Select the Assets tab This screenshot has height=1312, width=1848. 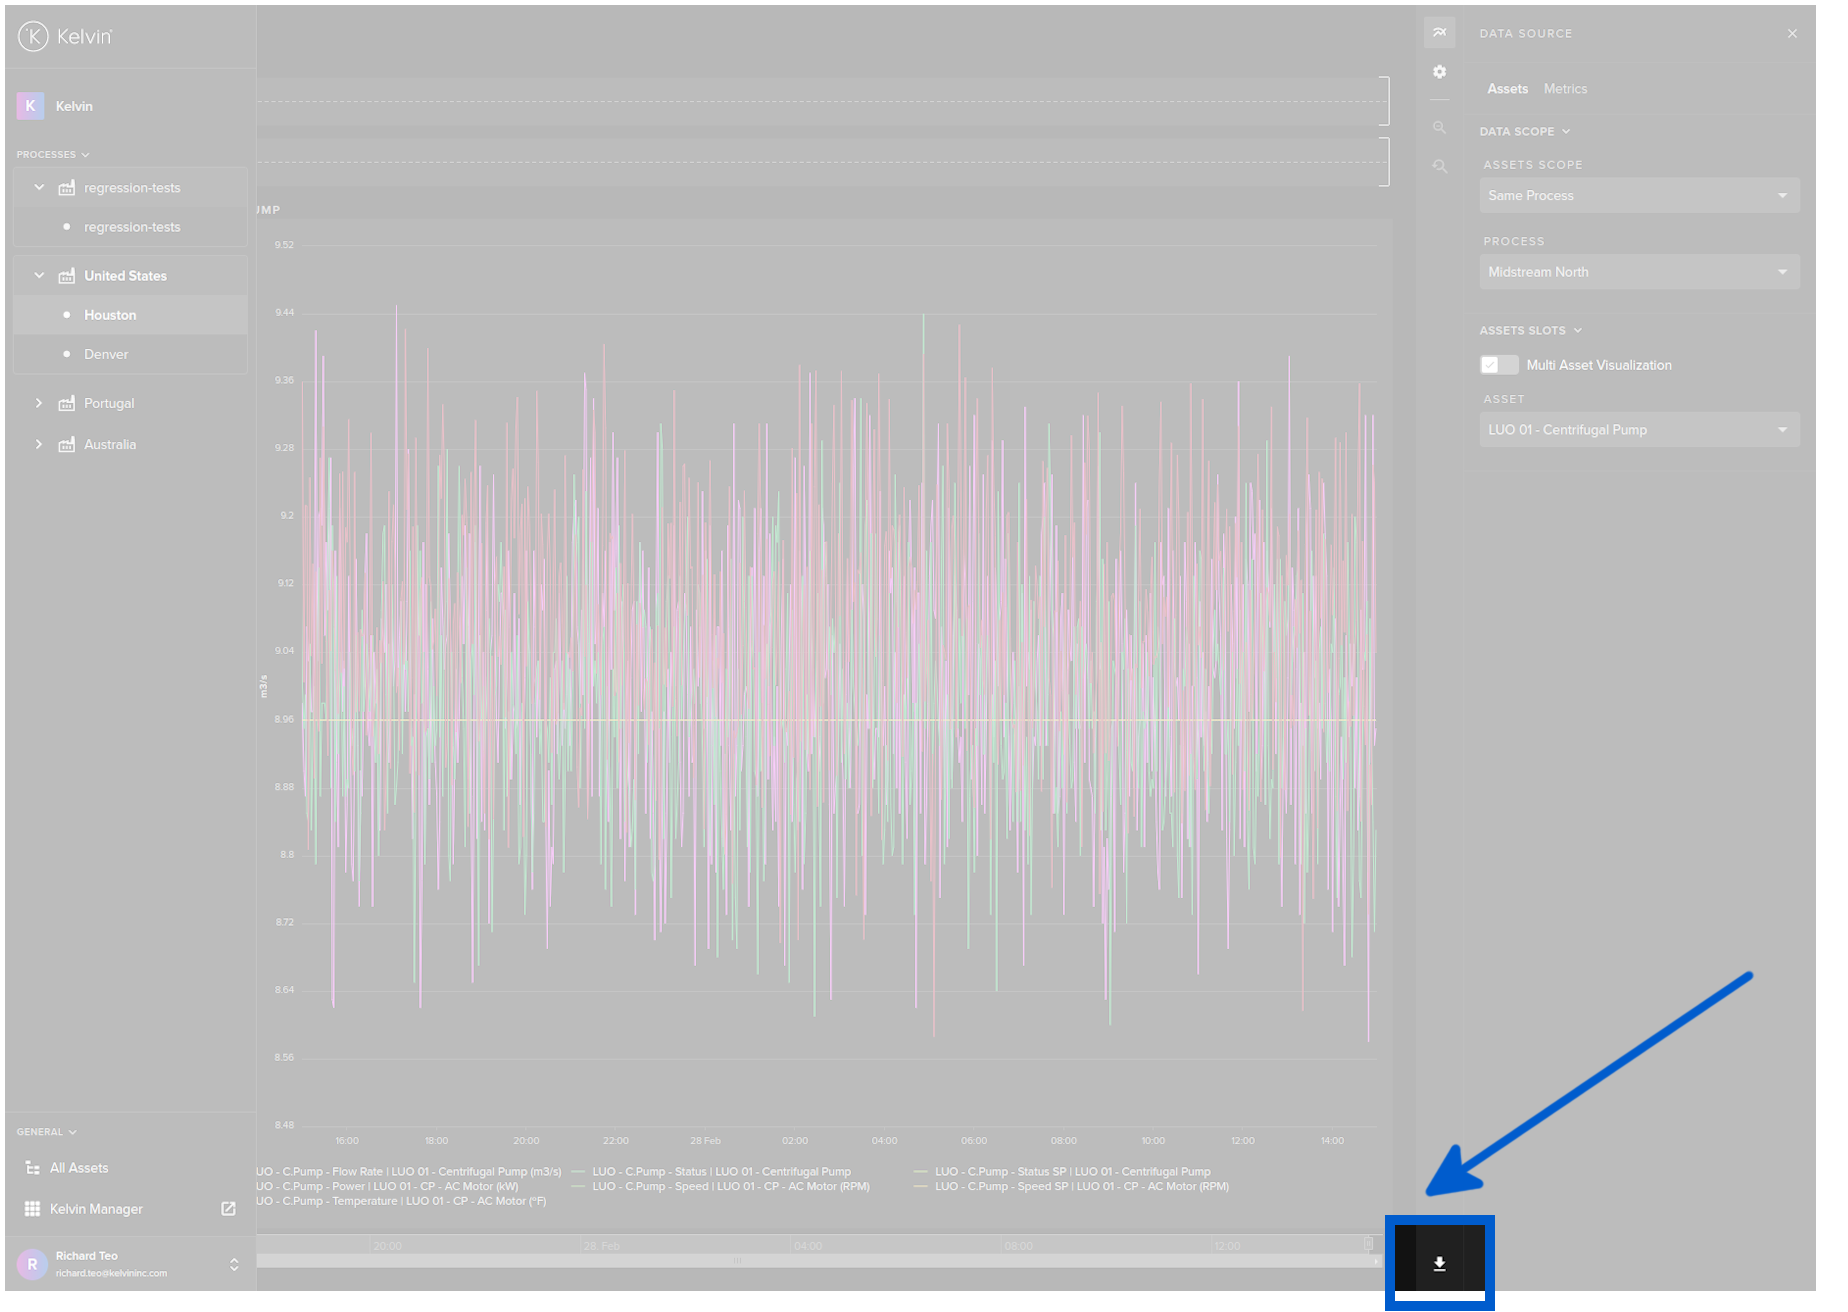click(x=1507, y=89)
